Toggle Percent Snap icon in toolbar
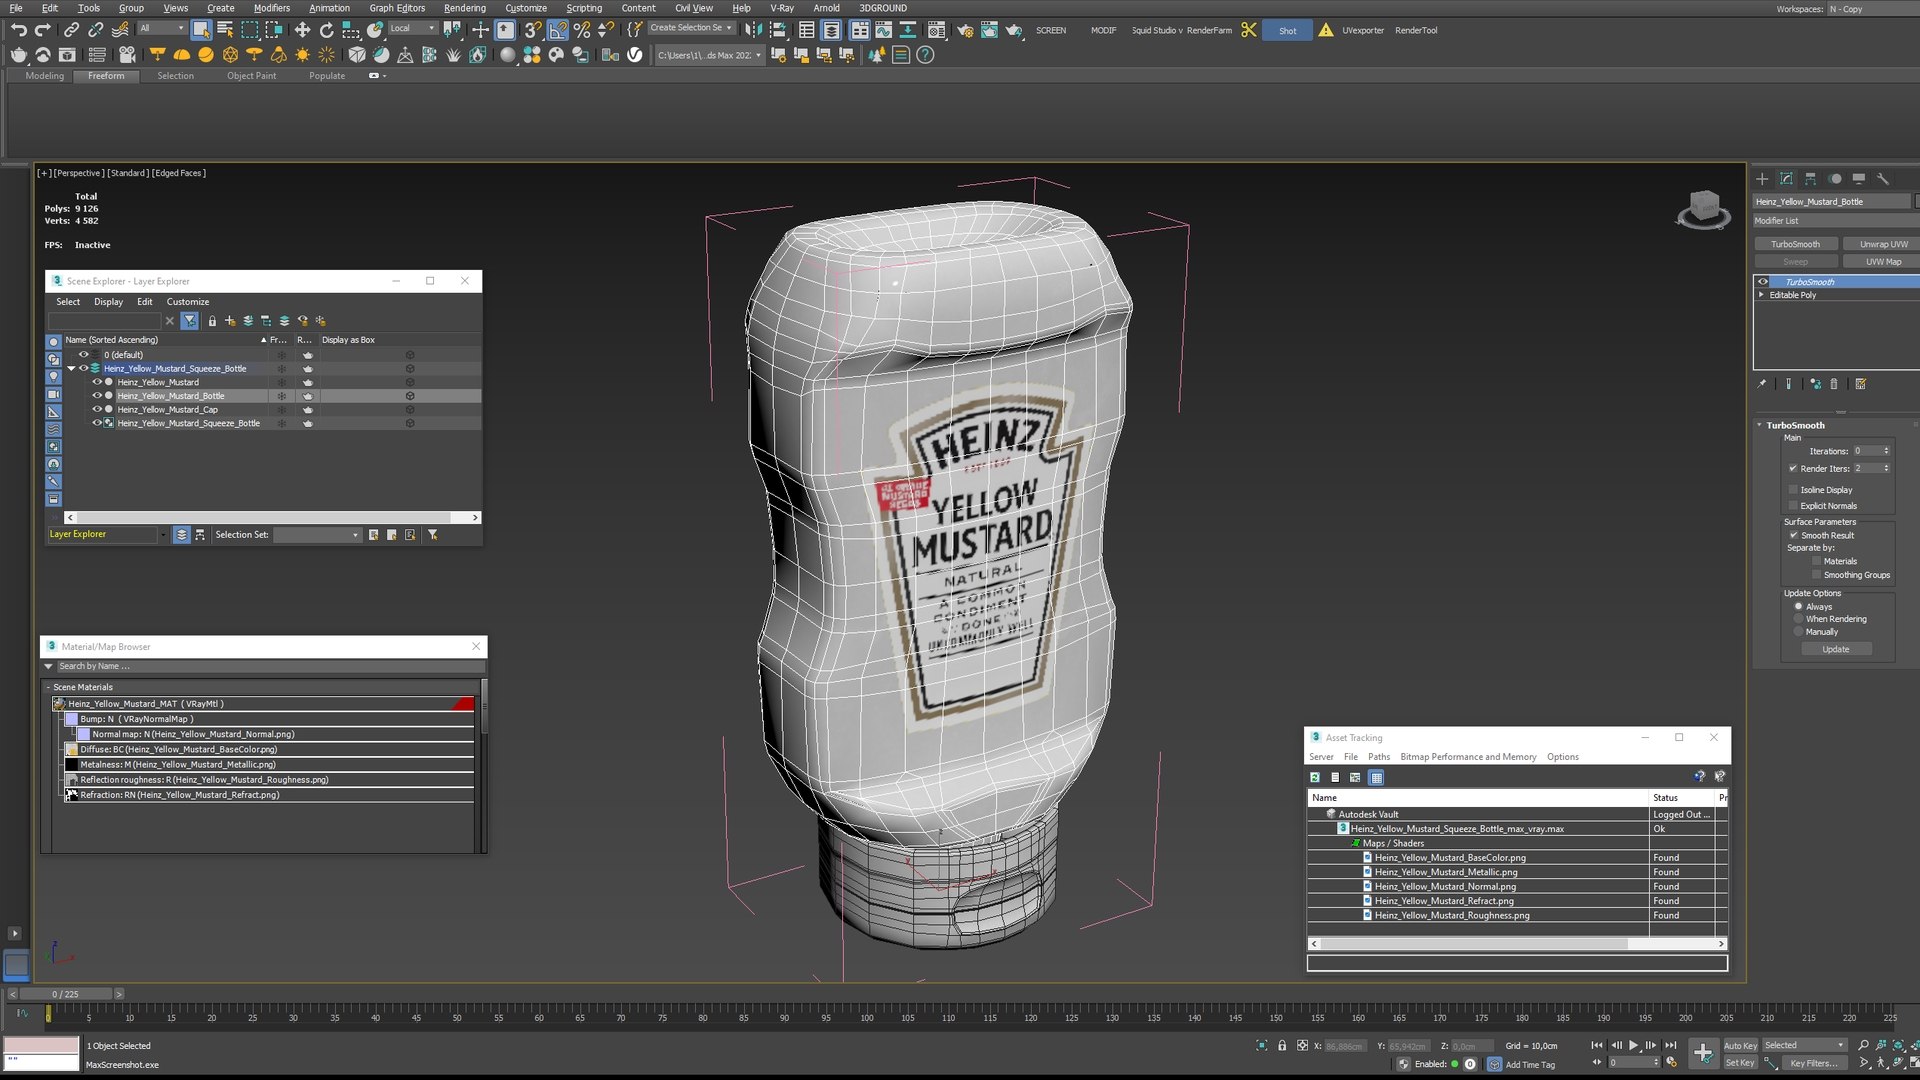The image size is (1920, 1080). click(582, 30)
